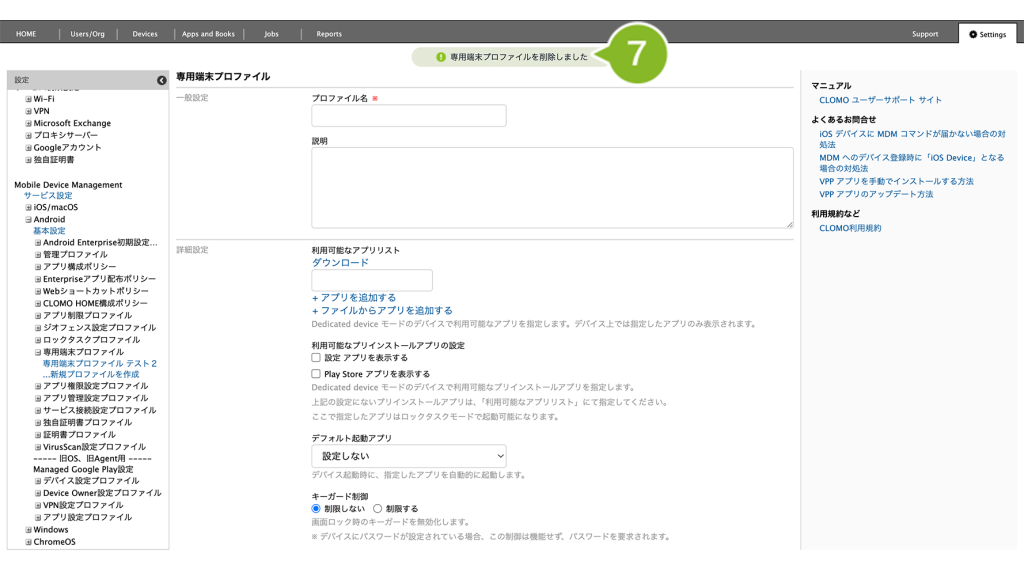Expand the Windows tree node icon

pyautogui.click(x=29, y=530)
